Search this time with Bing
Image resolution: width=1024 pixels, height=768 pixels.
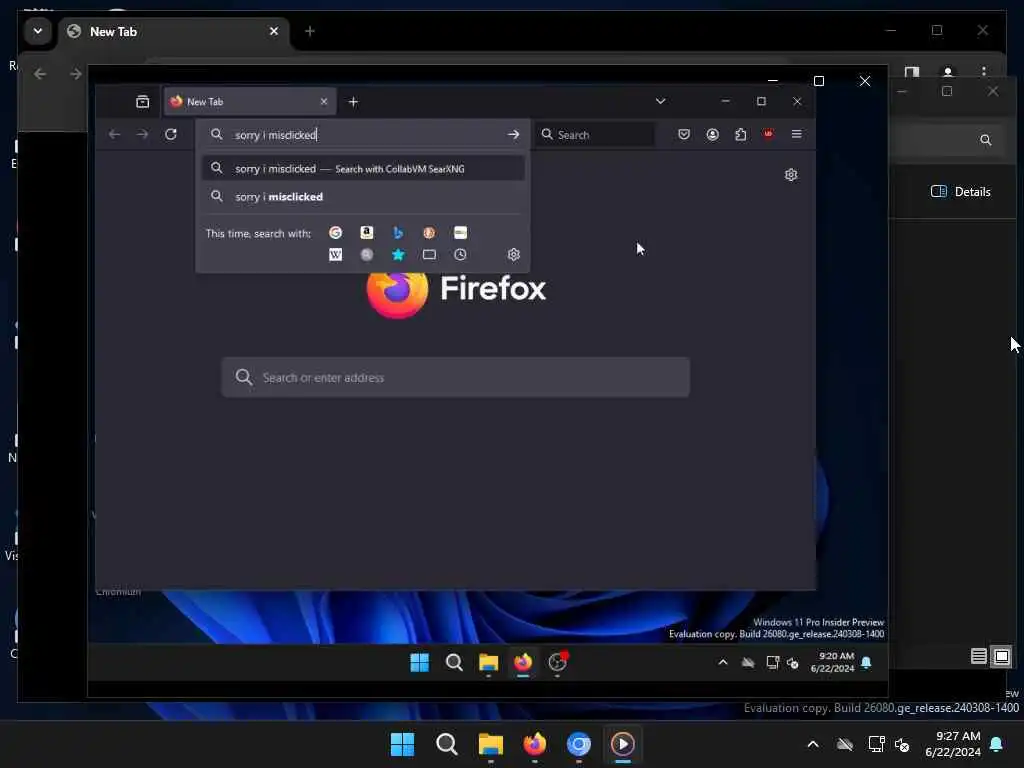[398, 233]
